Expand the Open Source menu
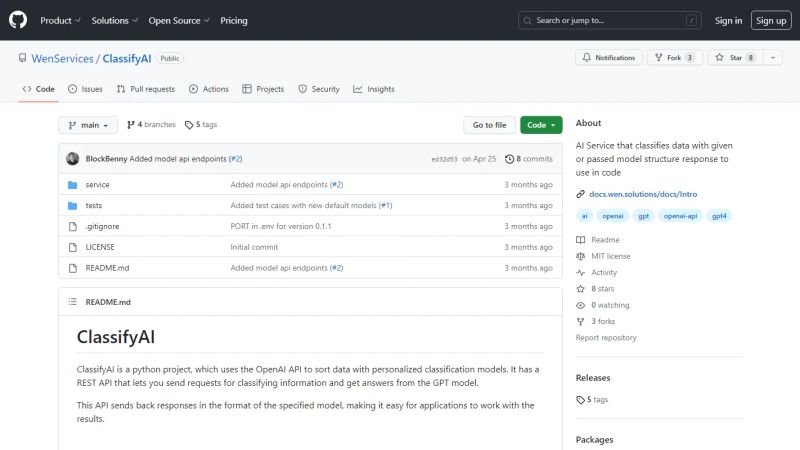 (x=179, y=20)
